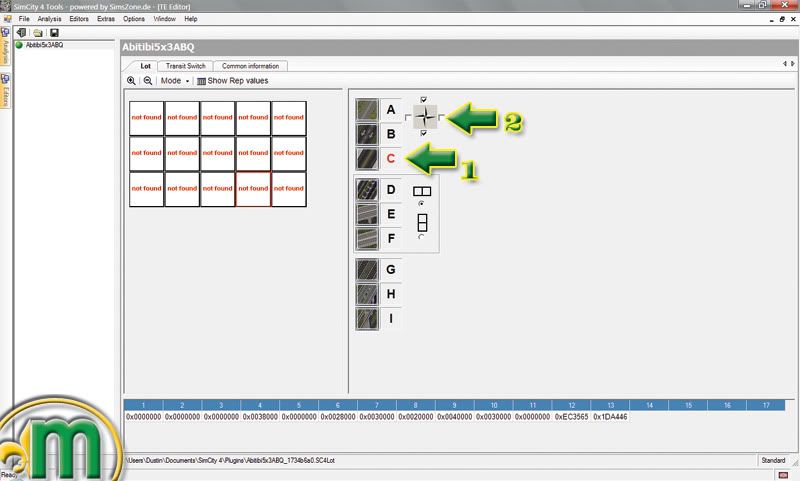Click the save floppy disk icon
The width and height of the screenshot is (800, 481).
[x=54, y=33]
